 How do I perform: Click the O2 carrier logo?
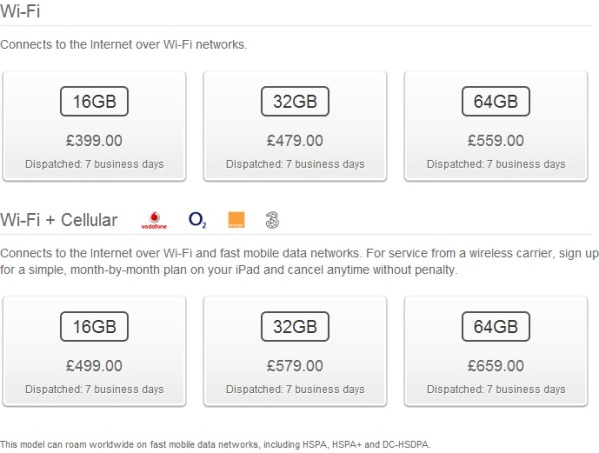coord(198,220)
